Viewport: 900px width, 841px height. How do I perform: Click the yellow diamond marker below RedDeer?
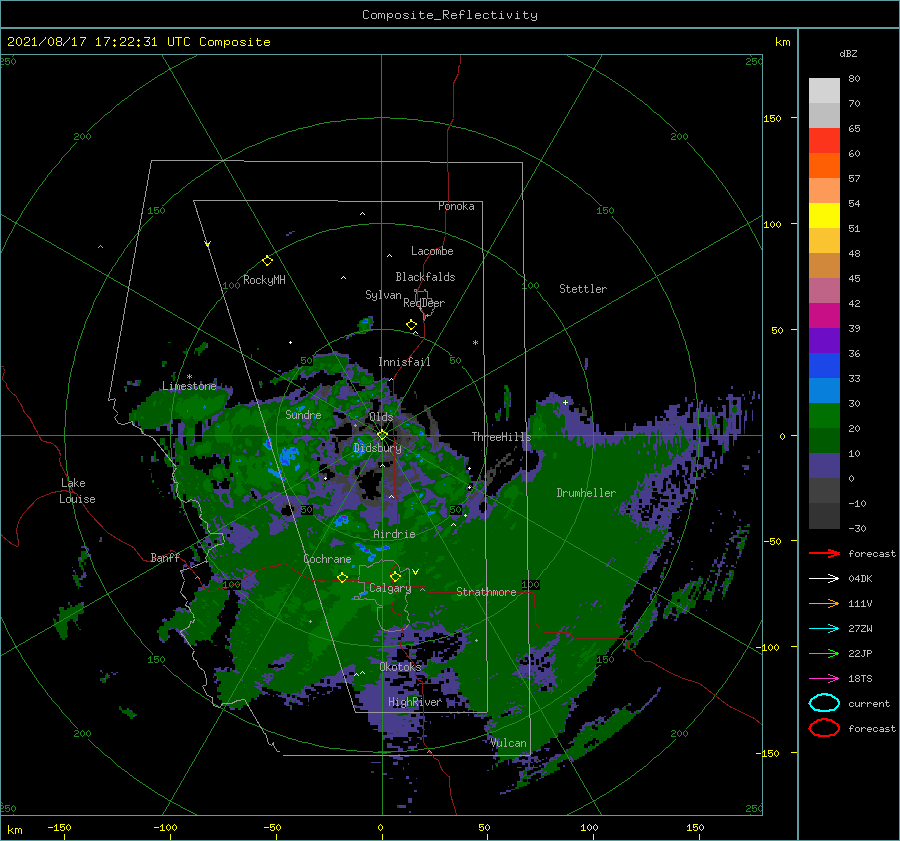tap(412, 324)
